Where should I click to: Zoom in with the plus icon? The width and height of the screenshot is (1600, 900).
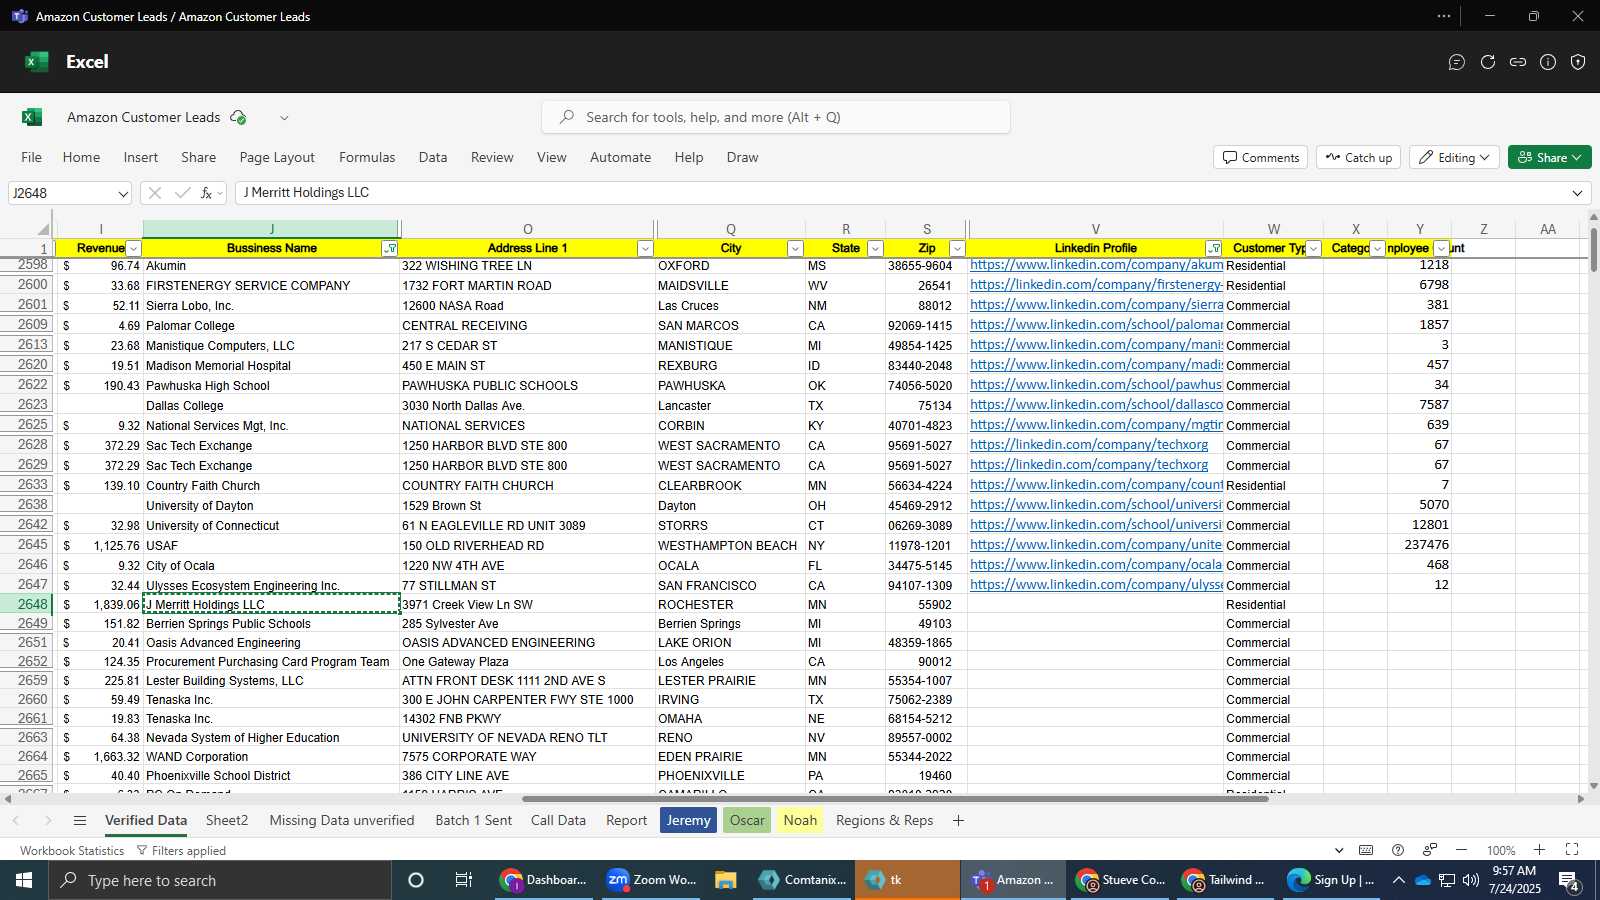1540,850
